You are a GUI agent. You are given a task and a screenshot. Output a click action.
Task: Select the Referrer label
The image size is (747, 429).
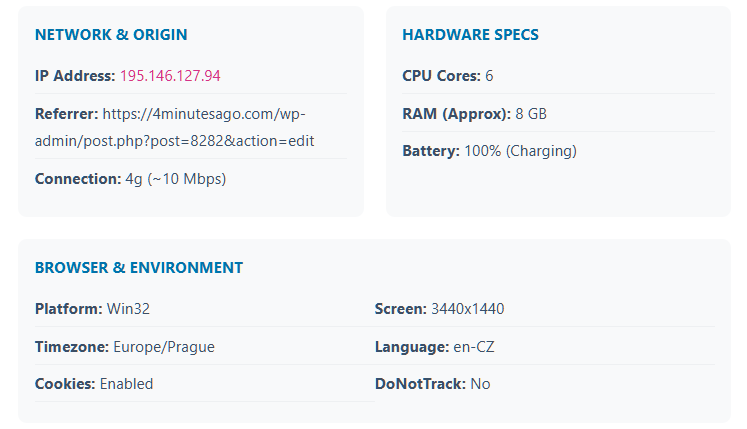(x=66, y=114)
